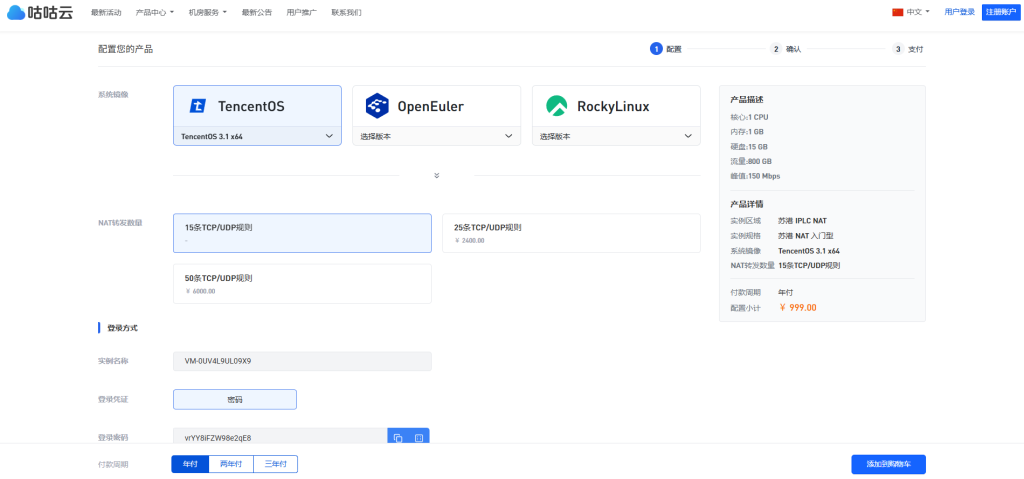Switch billing cycle to 两年付
This screenshot has height=479, width=1024.
231,464
